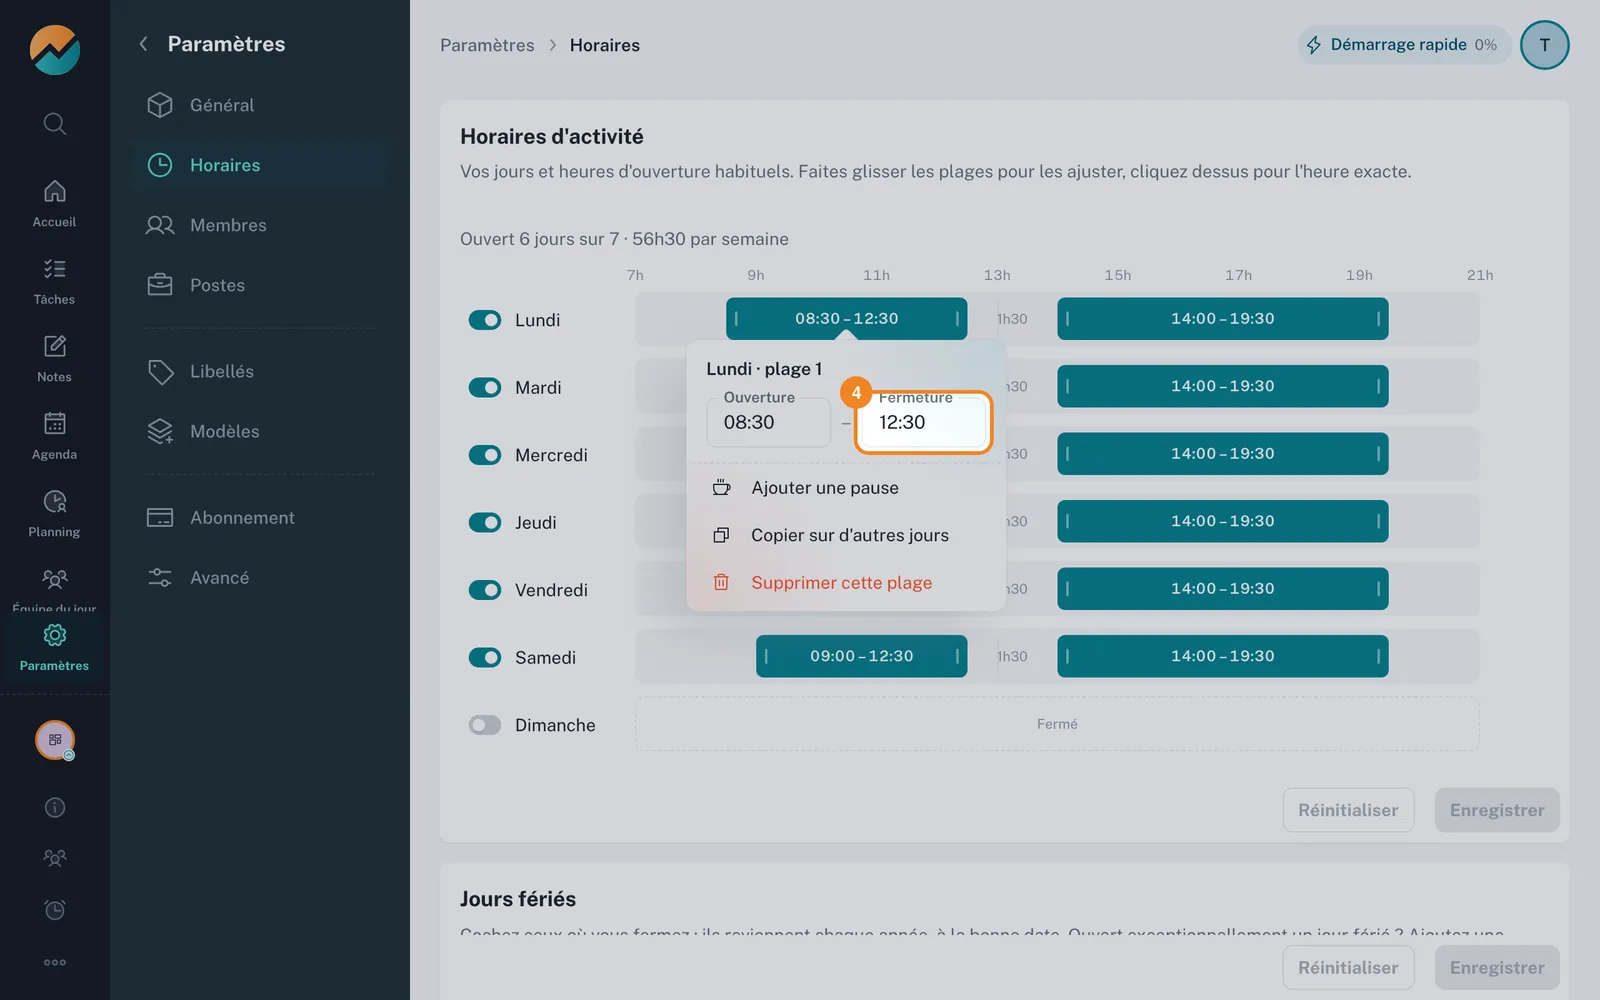Click the Ouverture 08:30 time field
This screenshot has width=1600, height=1000.
click(768, 422)
